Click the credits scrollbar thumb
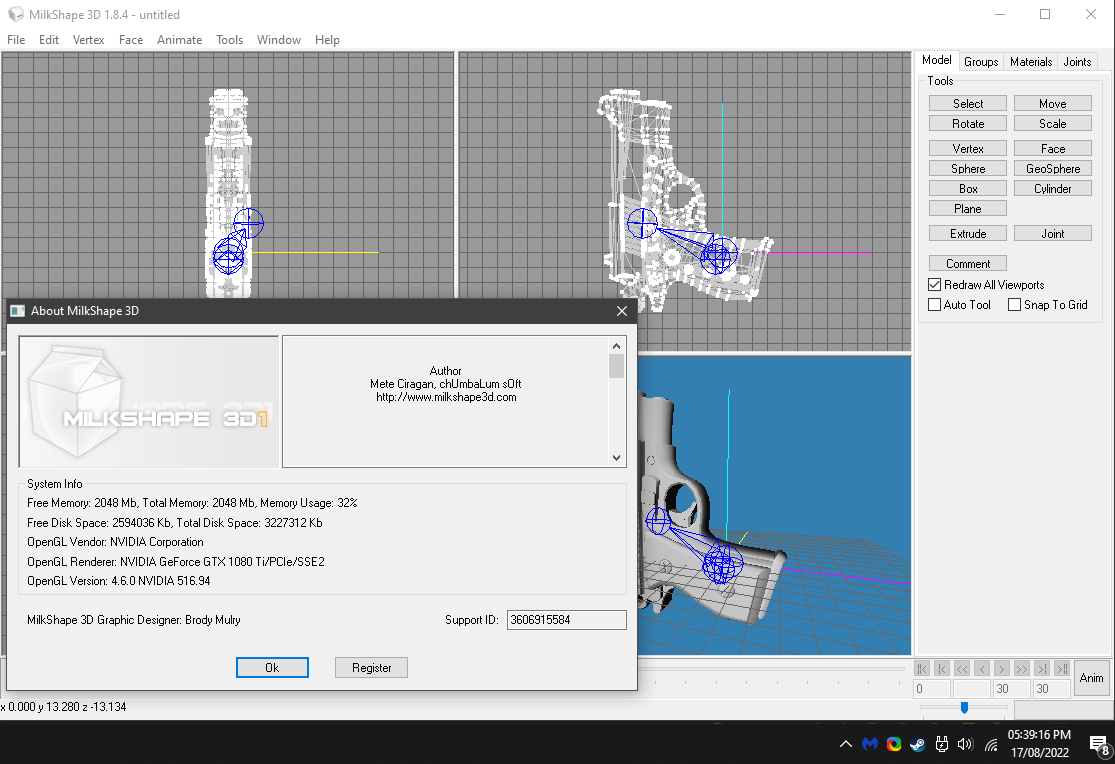Viewport: 1115px width, 764px height. click(617, 366)
